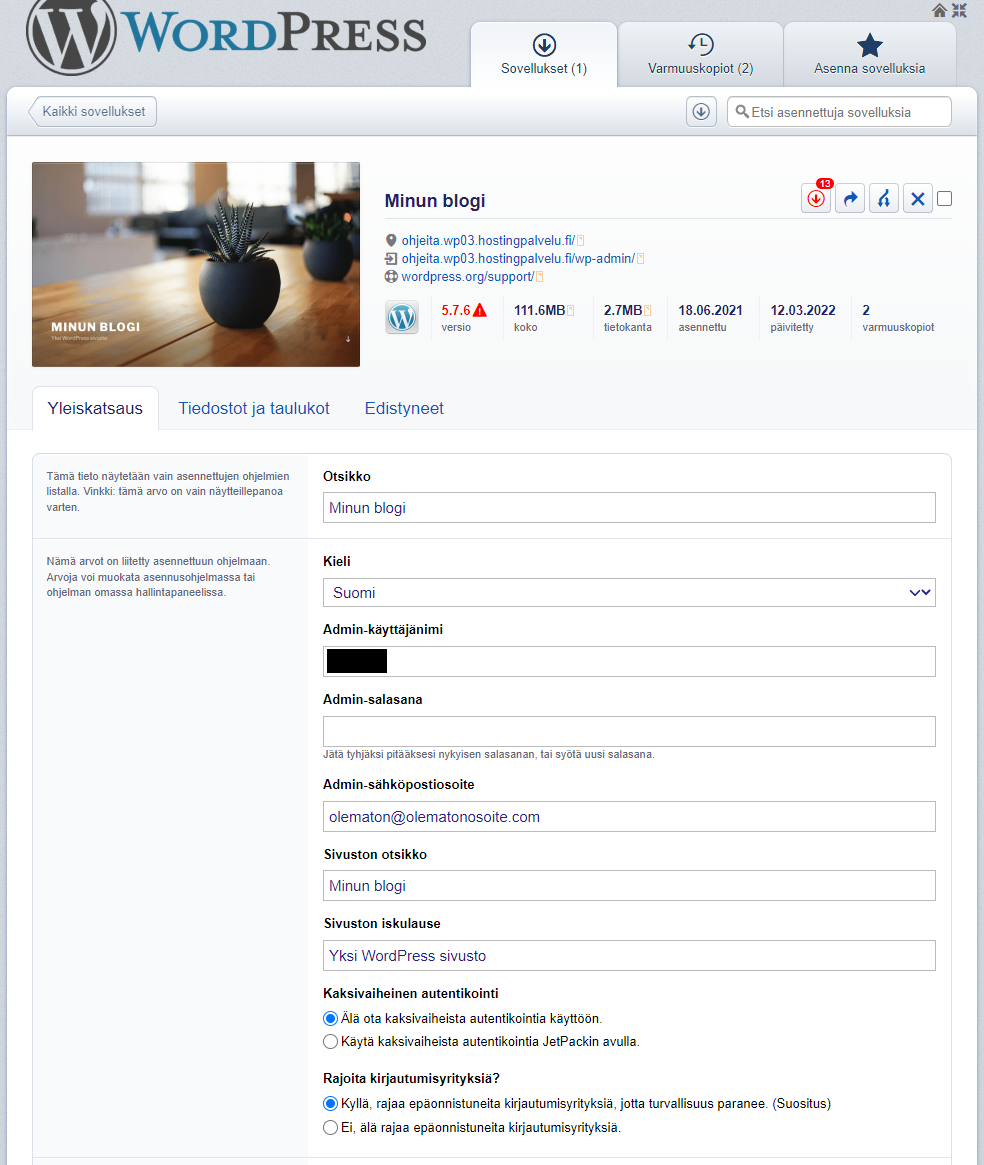Switch to the Tiedostot ja taulukot tab
This screenshot has height=1165, width=984.
[x=254, y=408]
